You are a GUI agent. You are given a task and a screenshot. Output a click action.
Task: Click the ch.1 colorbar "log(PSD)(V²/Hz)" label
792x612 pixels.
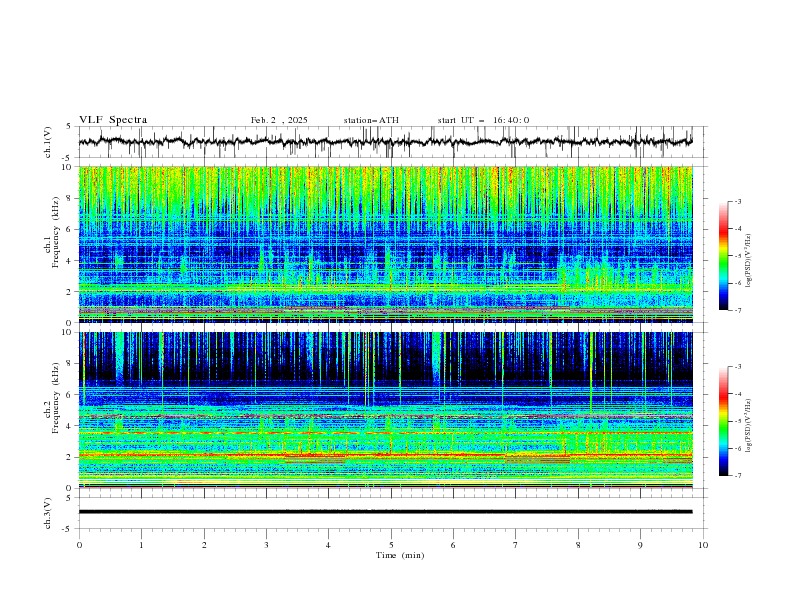pyautogui.click(x=749, y=261)
